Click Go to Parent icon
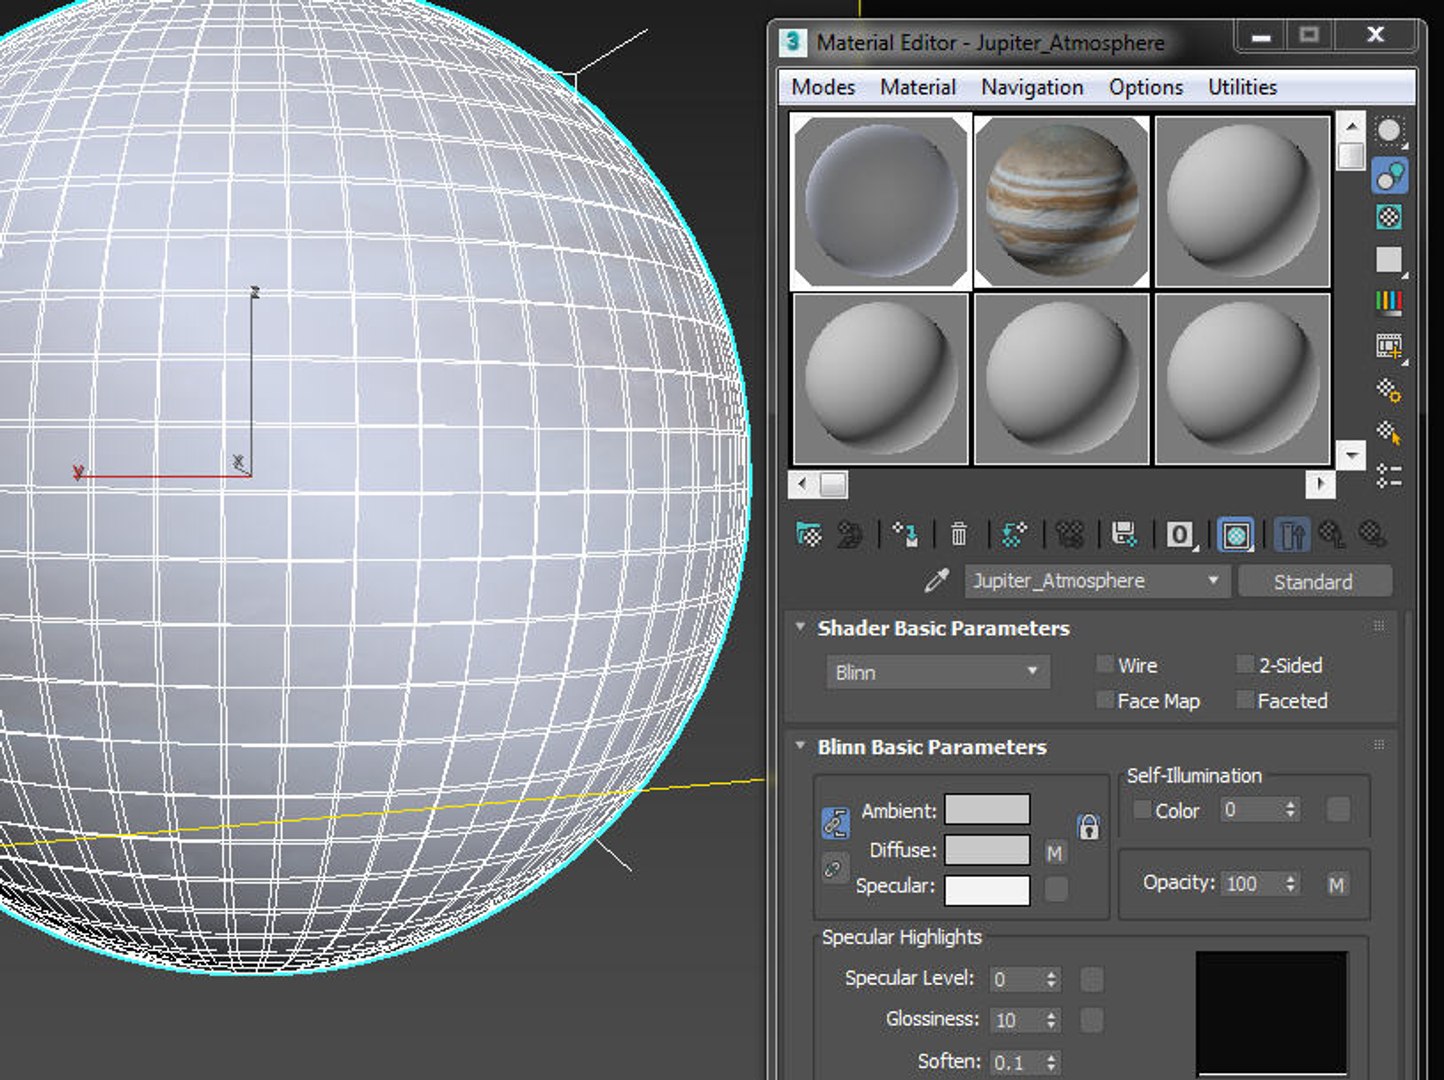 pos(1331,535)
